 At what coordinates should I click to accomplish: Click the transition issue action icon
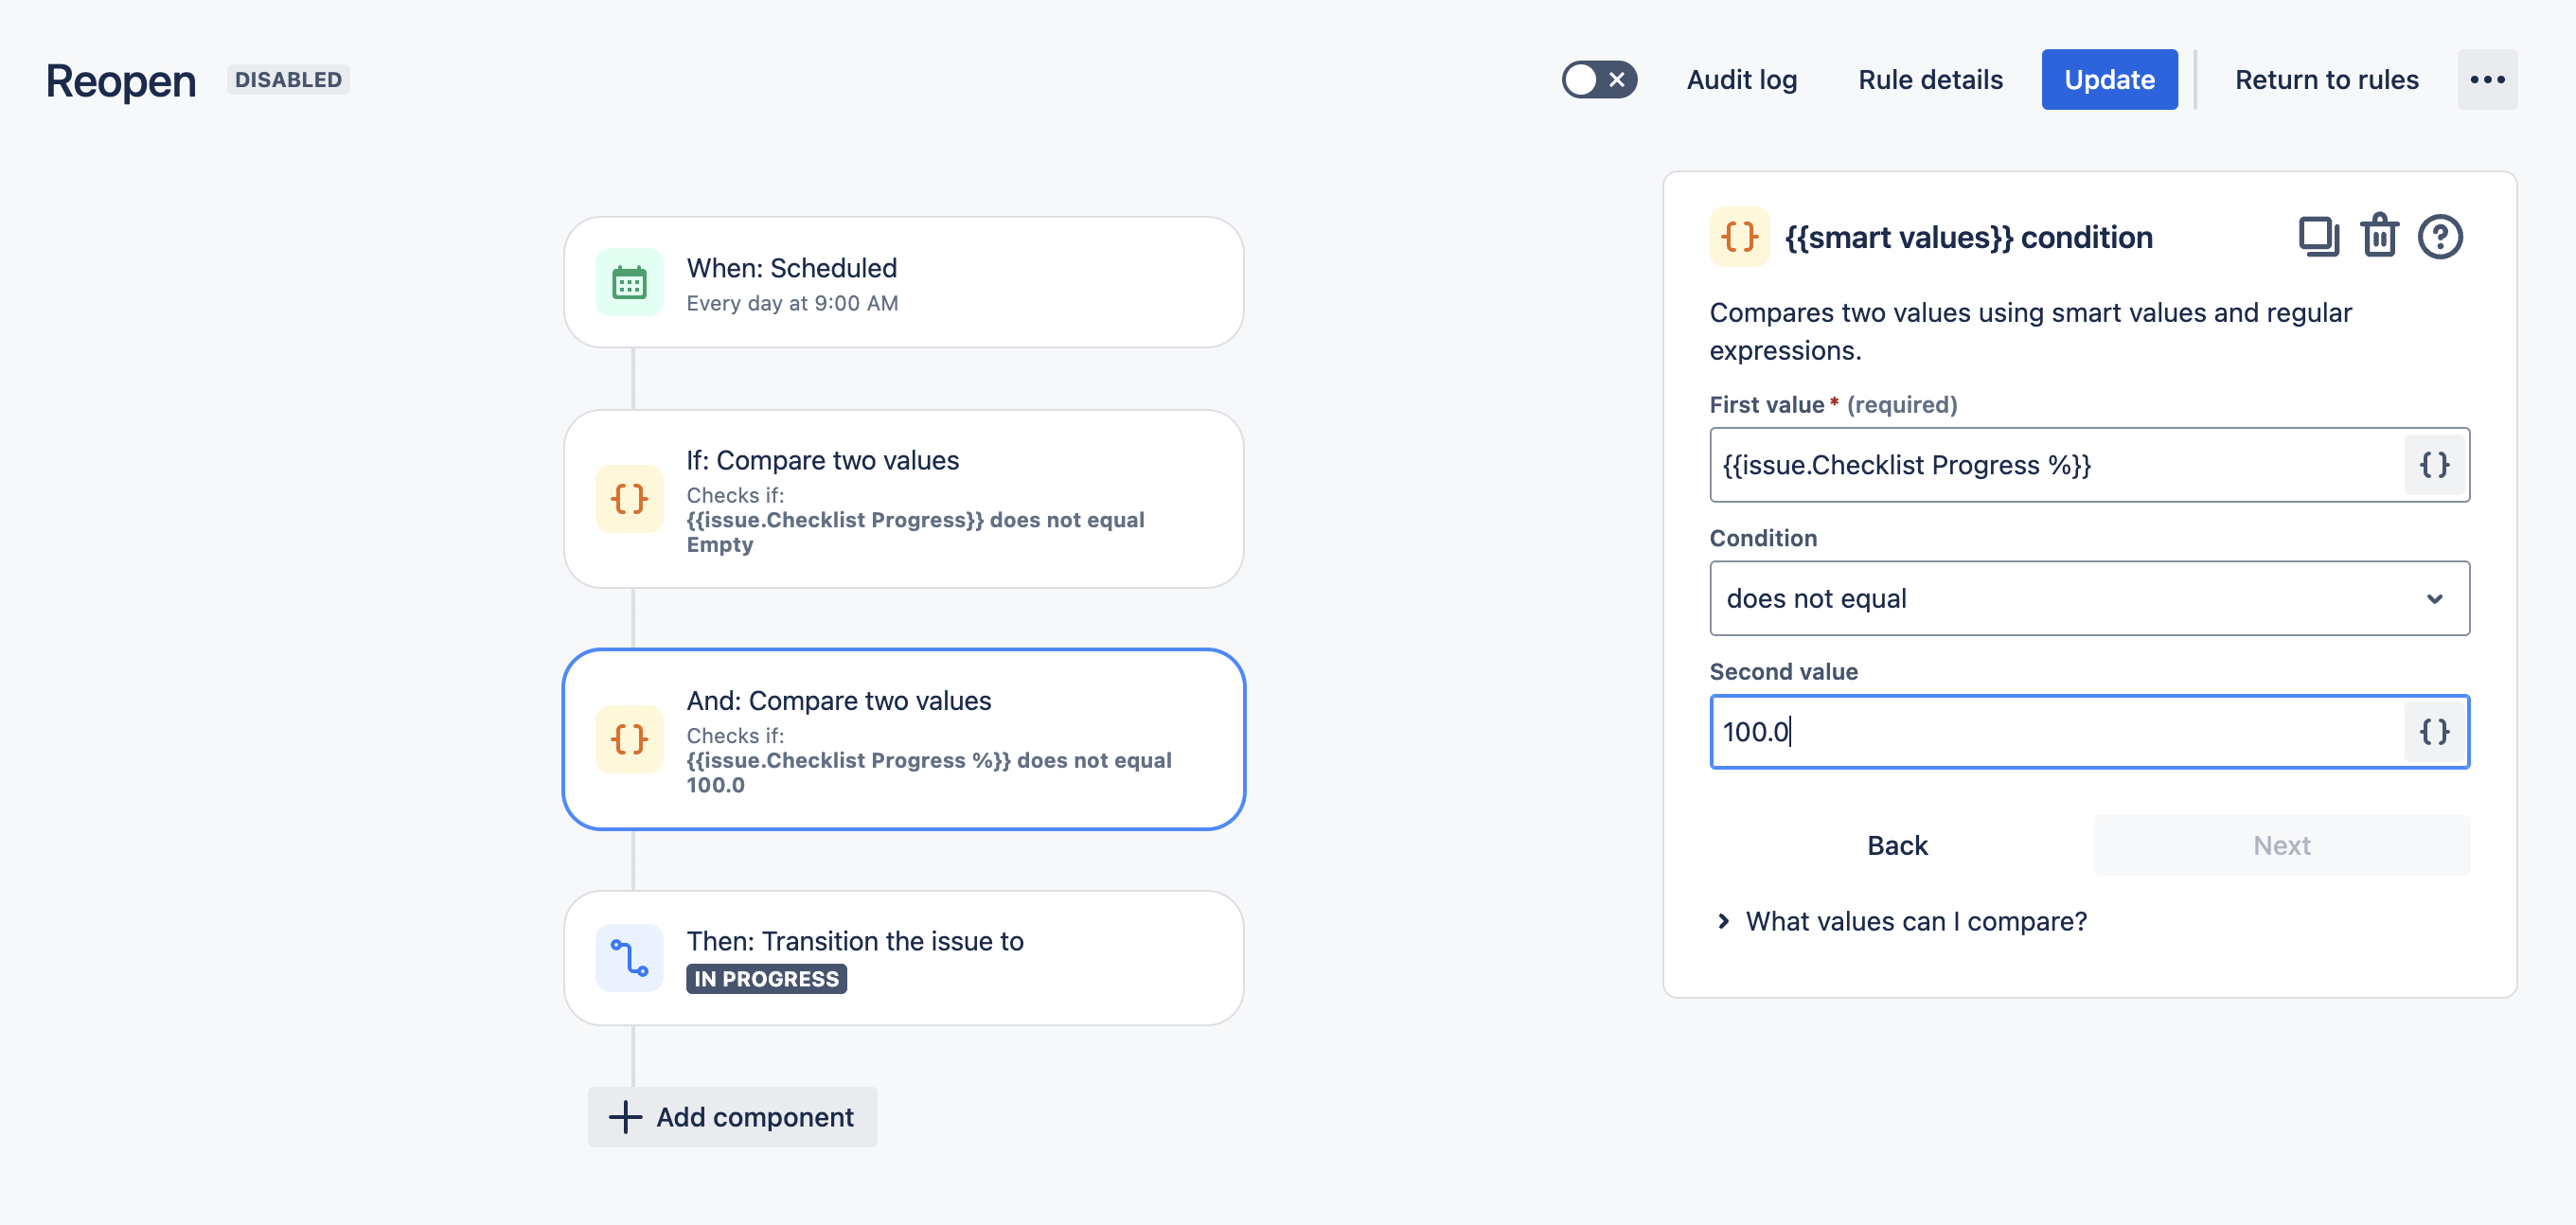pos(629,958)
